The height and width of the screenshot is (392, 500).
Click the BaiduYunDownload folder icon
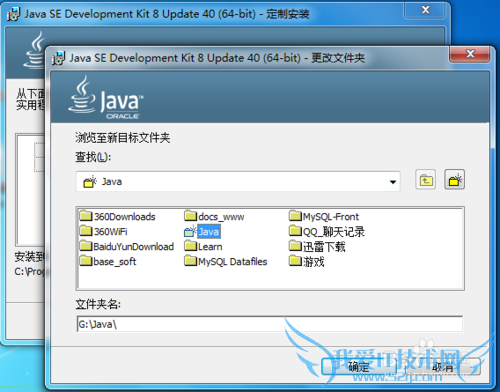point(86,246)
